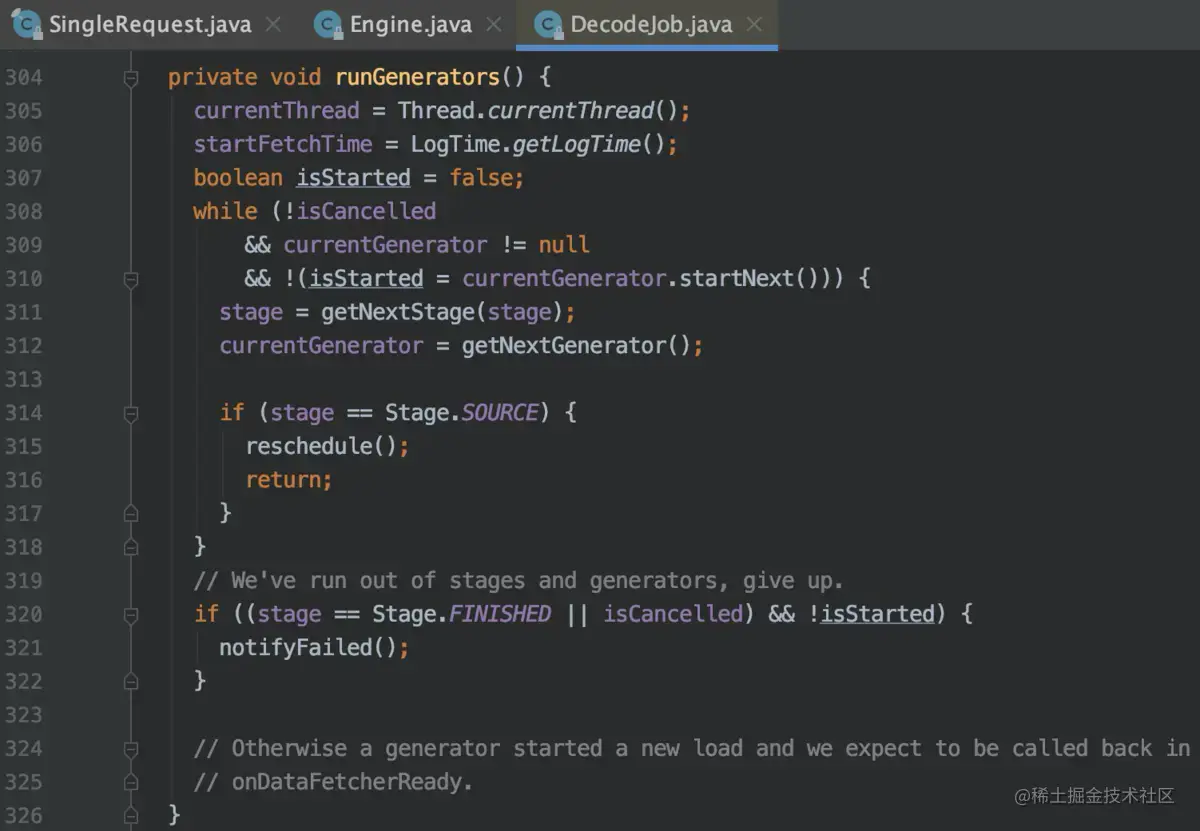
Task: Switch to the SingleRequest.java tab
Action: pyautogui.click(x=150, y=24)
